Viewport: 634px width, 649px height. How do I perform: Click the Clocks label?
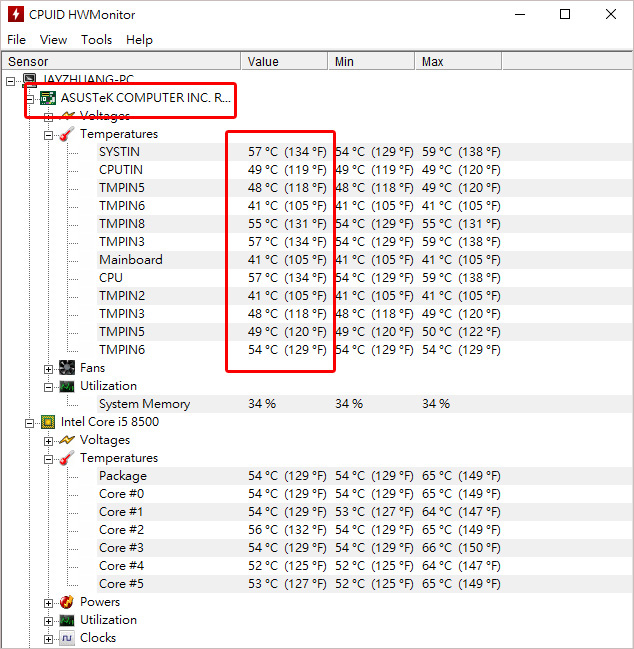[98, 638]
